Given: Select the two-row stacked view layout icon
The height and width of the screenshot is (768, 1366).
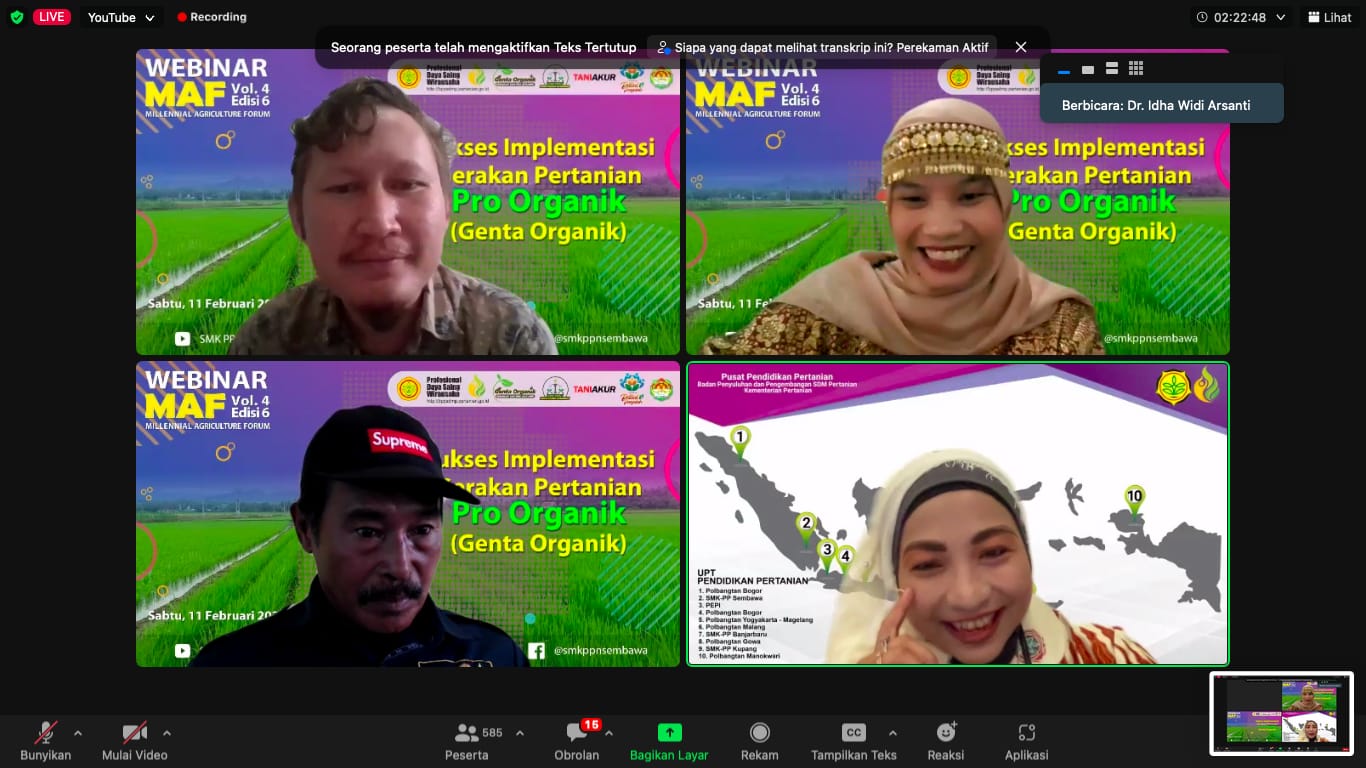Looking at the screenshot, I should (x=1111, y=68).
